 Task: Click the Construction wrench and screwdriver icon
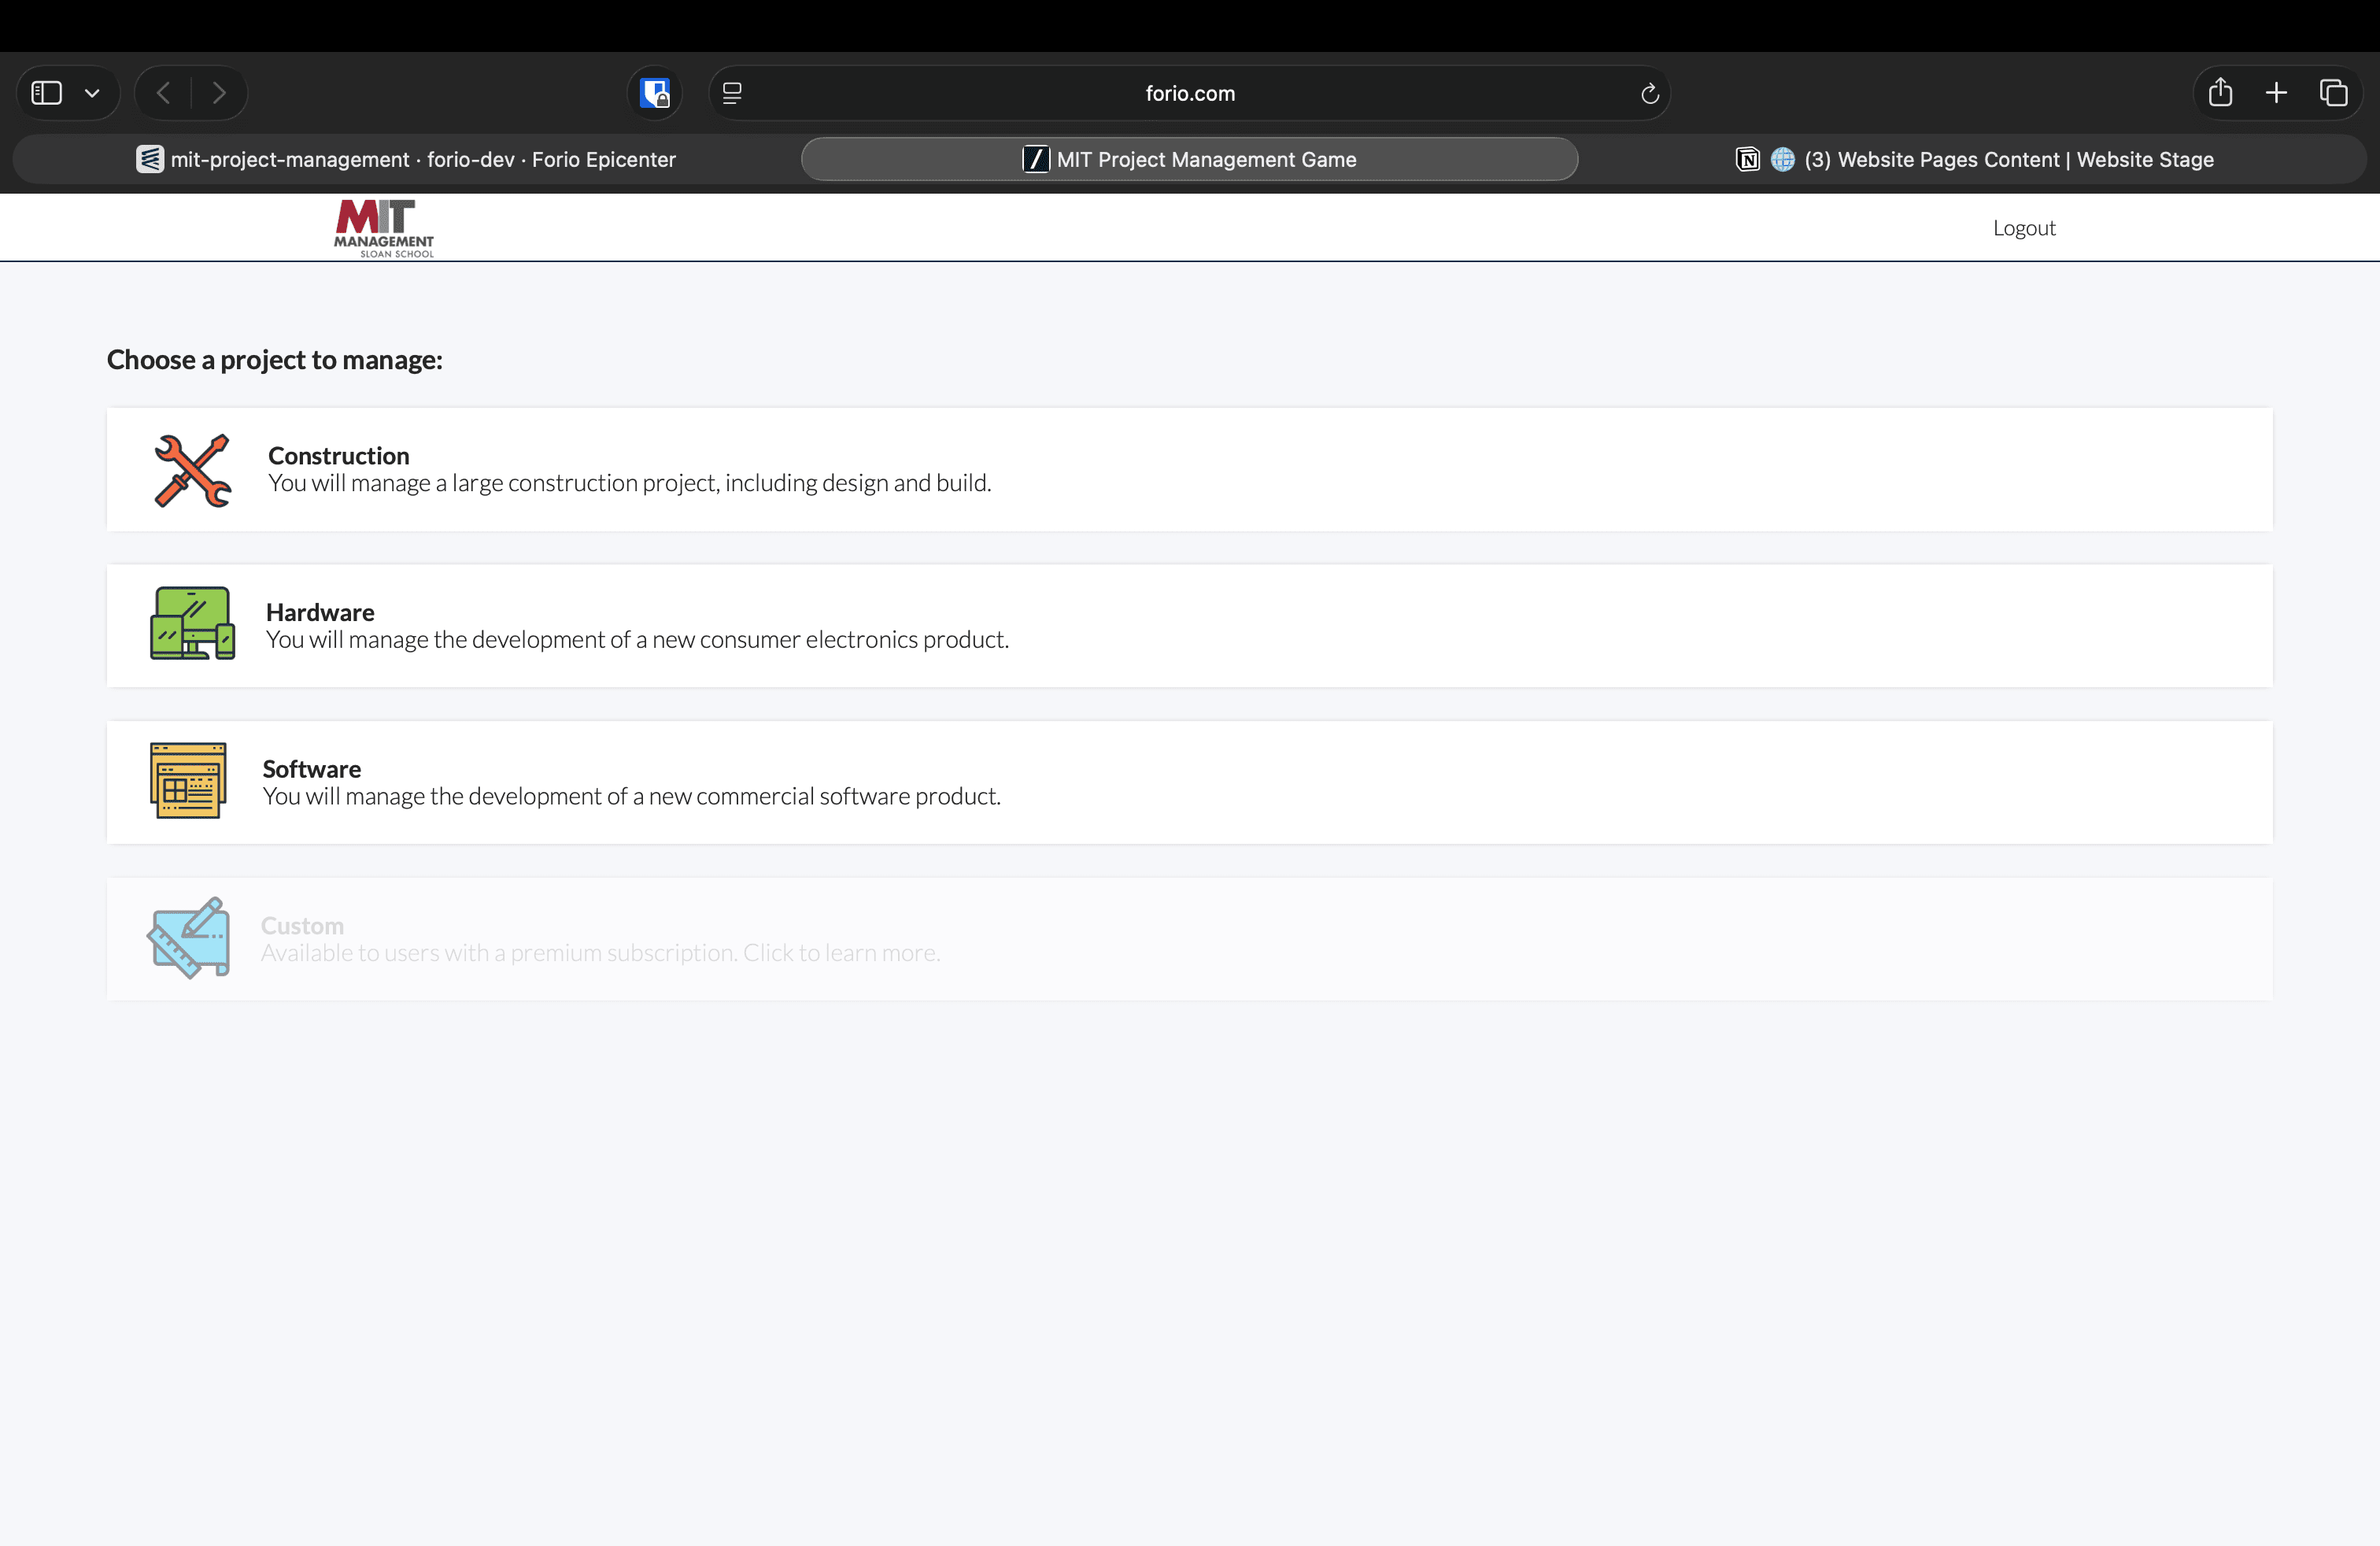192,470
